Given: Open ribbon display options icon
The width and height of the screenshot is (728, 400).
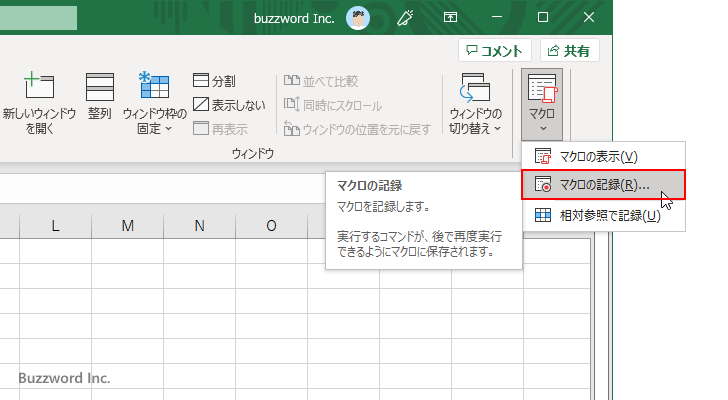Looking at the screenshot, I should coord(450,18).
